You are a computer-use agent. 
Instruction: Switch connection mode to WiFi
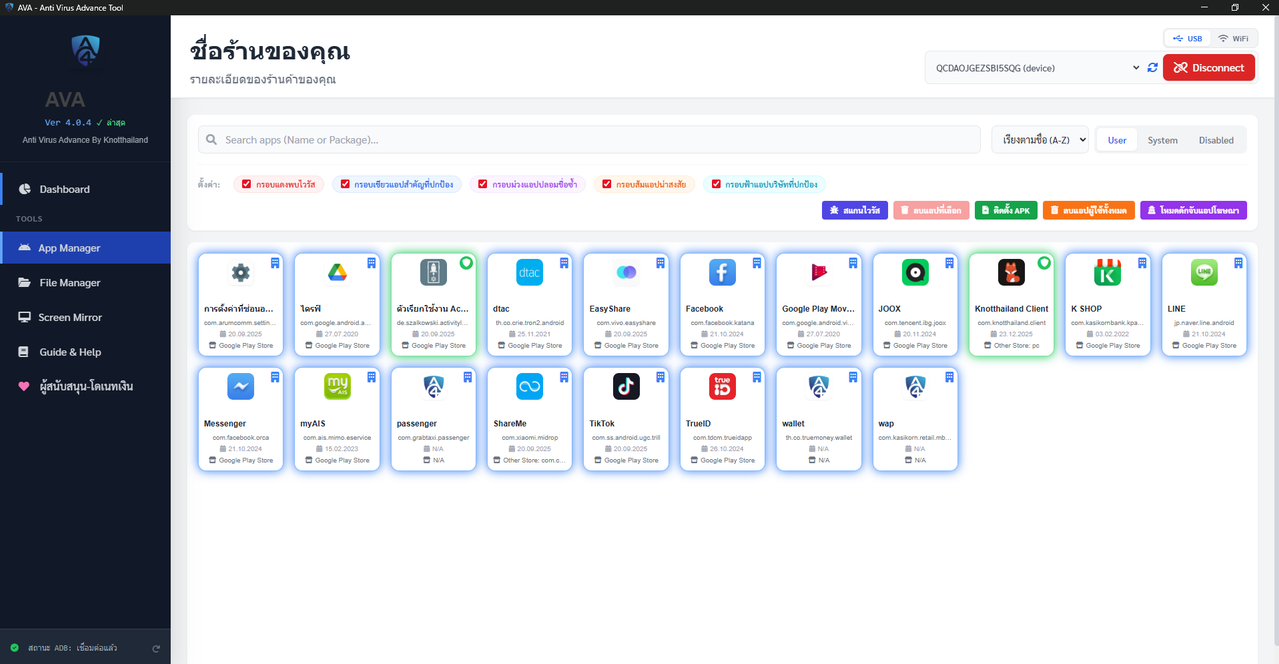1232,38
